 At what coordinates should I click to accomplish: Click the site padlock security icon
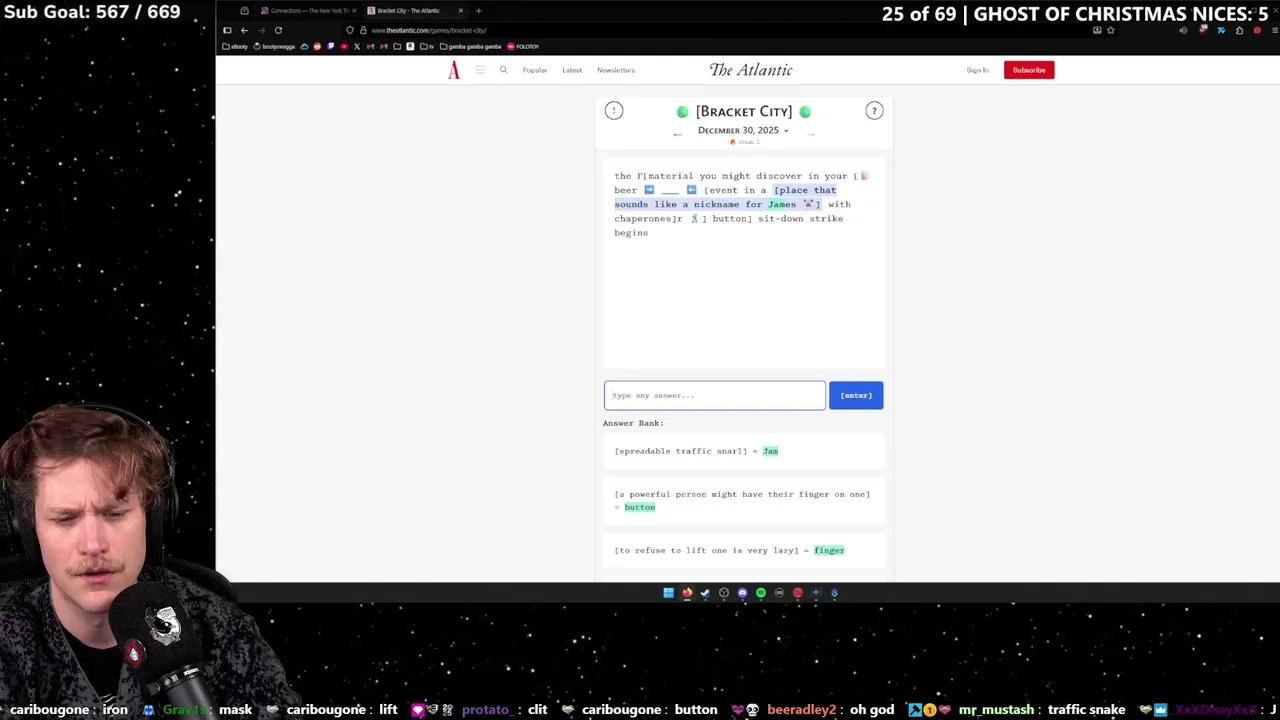[x=363, y=30]
